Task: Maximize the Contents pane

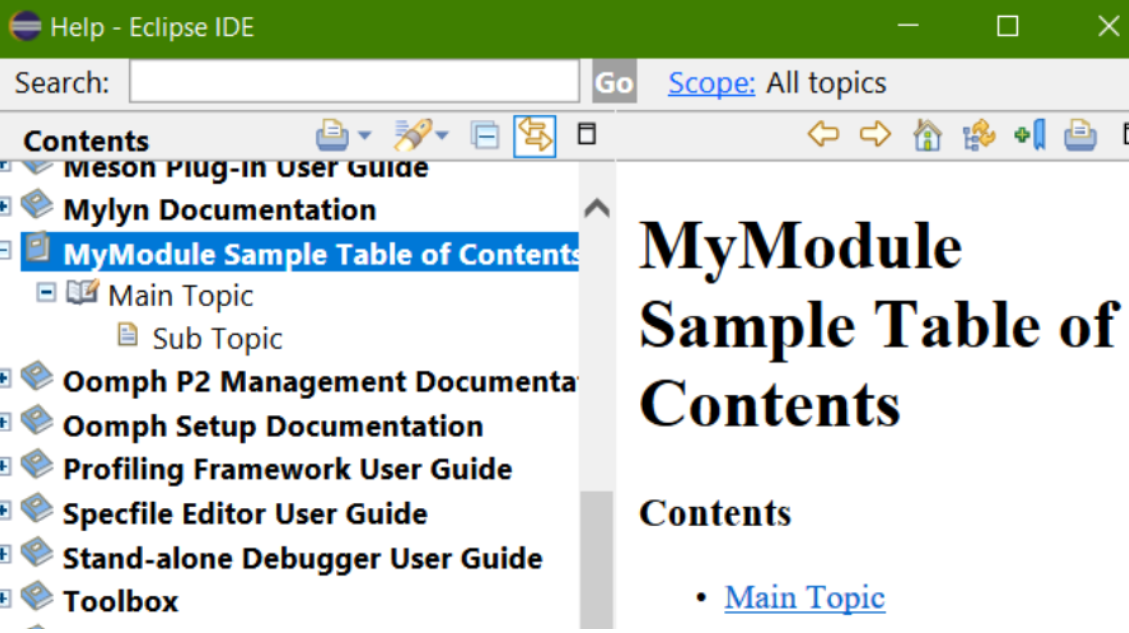Action: point(587,134)
